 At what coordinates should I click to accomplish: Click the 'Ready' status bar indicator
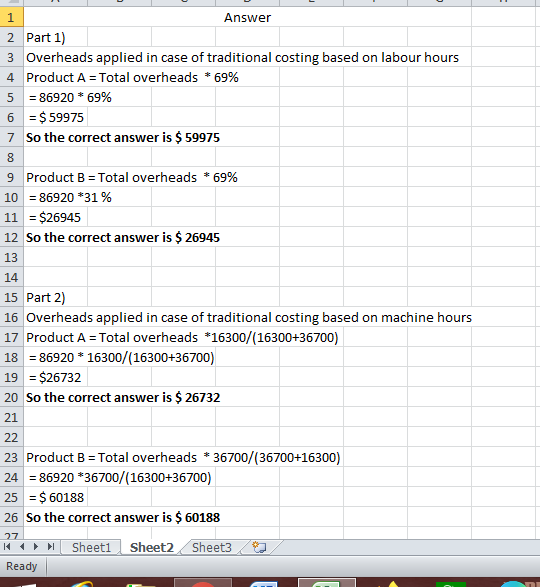pos(22,566)
